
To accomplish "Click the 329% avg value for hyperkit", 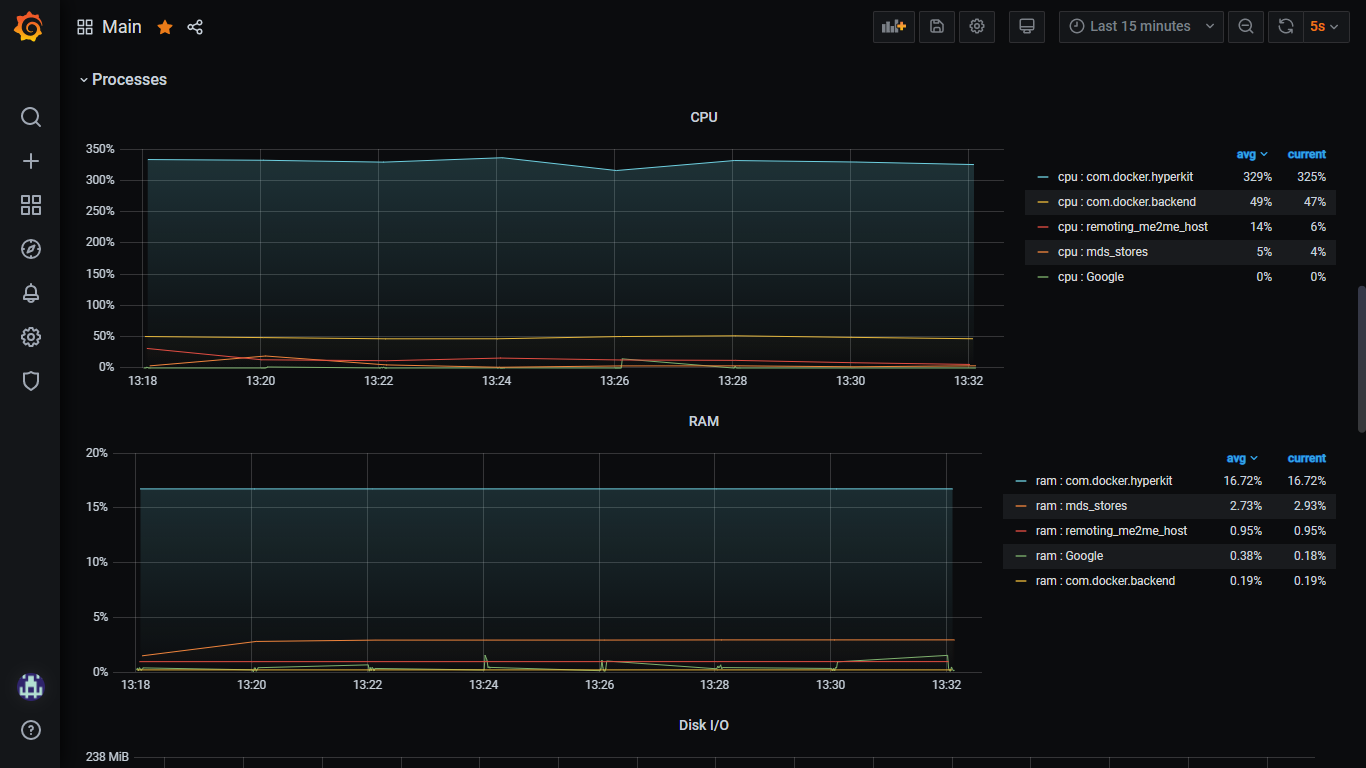I will [x=1258, y=177].
